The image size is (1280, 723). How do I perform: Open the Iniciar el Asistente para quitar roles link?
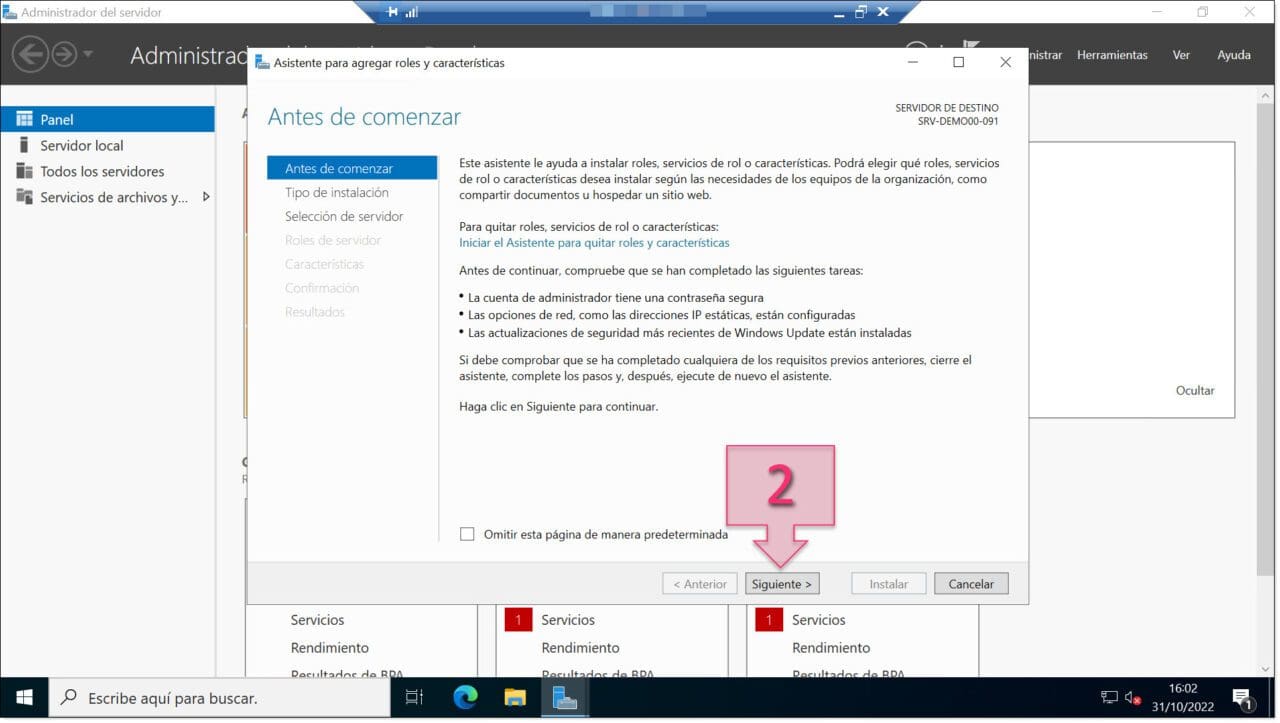(x=594, y=243)
